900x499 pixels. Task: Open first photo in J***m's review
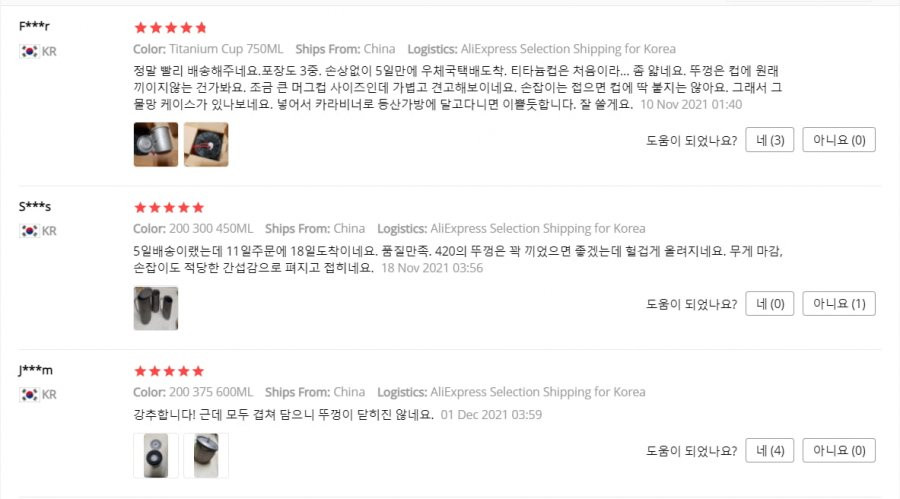coord(156,455)
